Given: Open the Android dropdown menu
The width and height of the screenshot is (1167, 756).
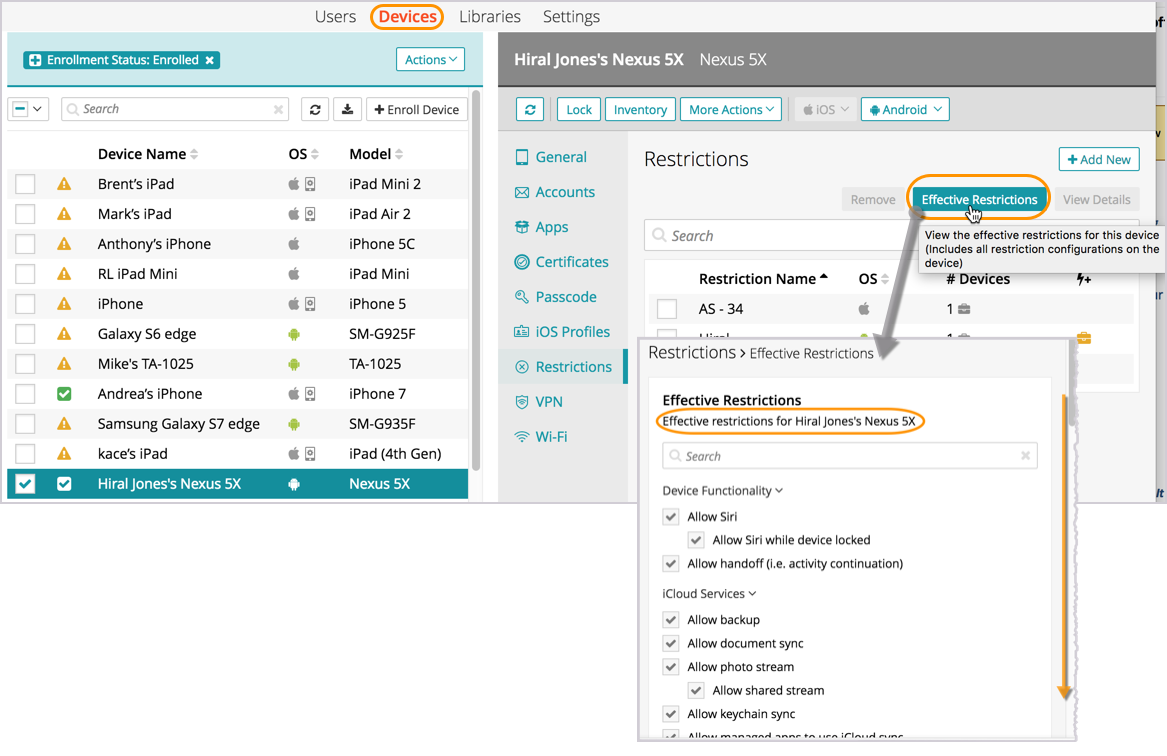Looking at the screenshot, I should 904,110.
